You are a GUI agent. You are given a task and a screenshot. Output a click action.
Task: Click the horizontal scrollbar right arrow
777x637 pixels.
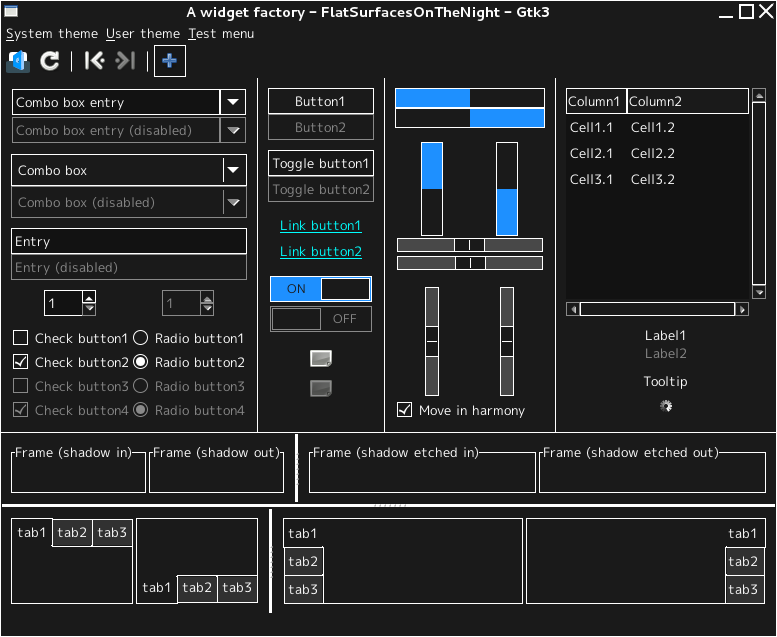[742, 309]
